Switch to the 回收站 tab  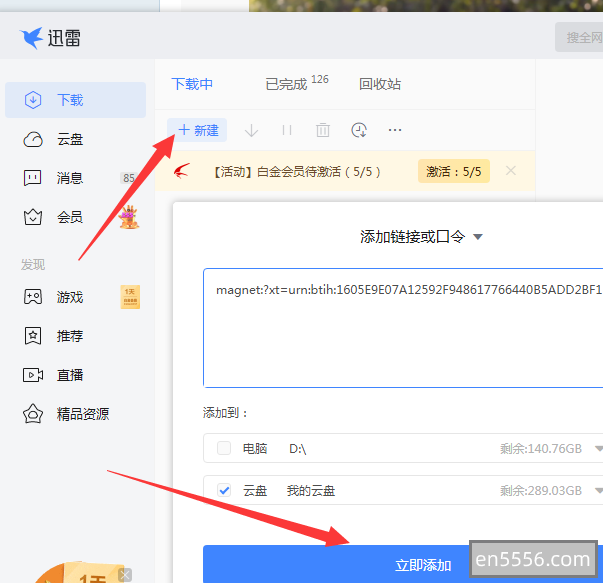point(380,84)
